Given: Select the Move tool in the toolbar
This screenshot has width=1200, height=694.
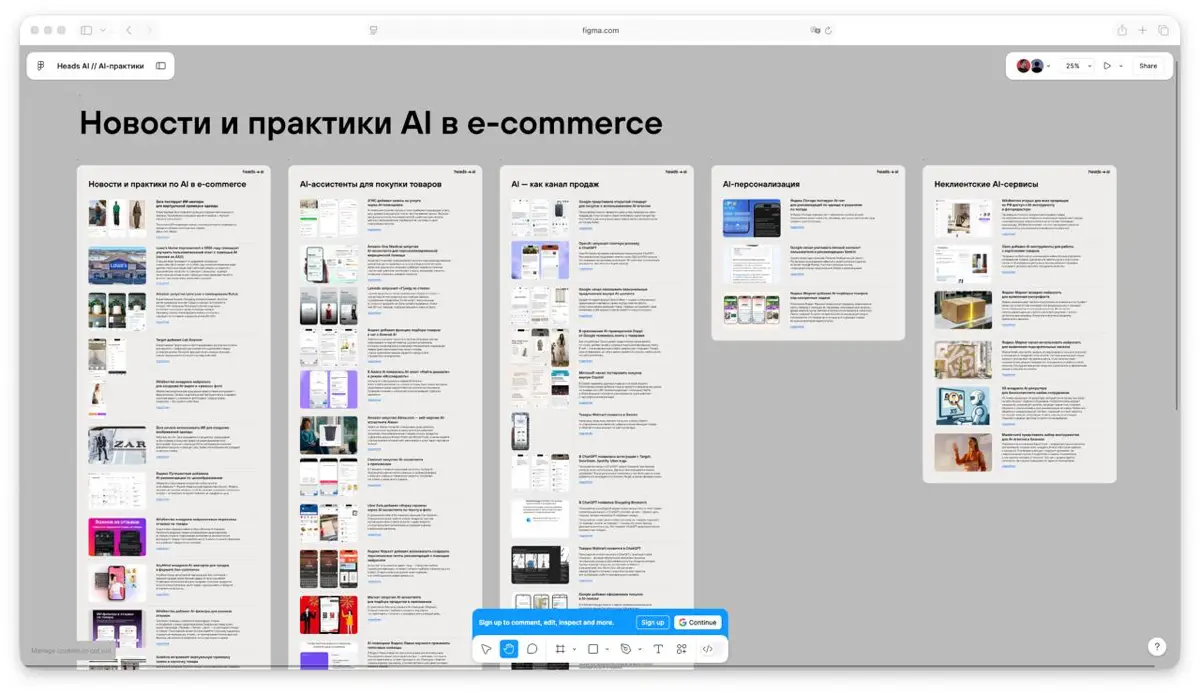Looking at the screenshot, I should 487,648.
